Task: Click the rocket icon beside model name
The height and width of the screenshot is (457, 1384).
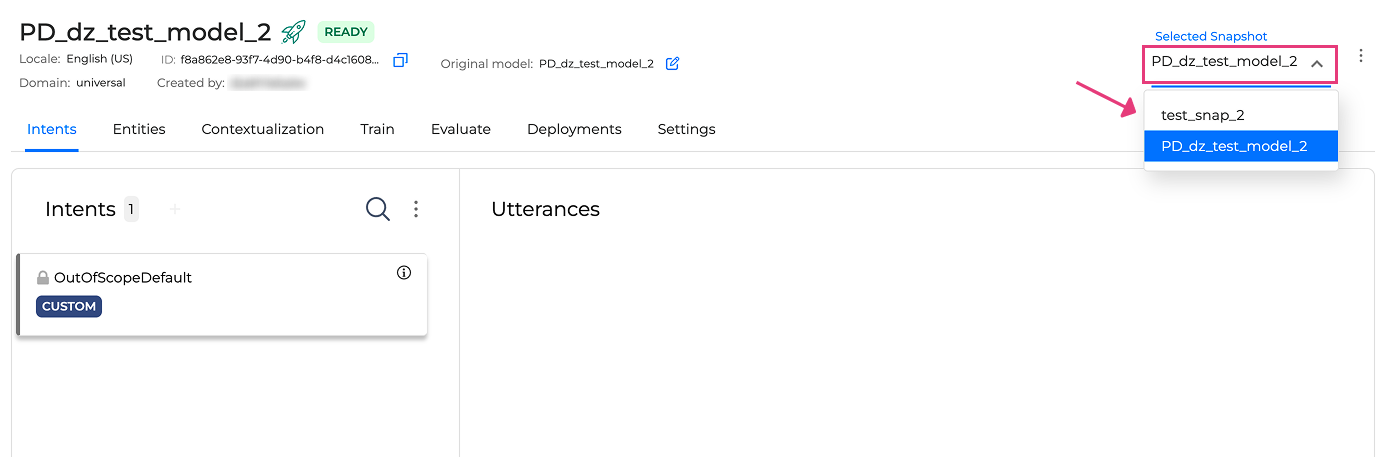Action: (293, 32)
